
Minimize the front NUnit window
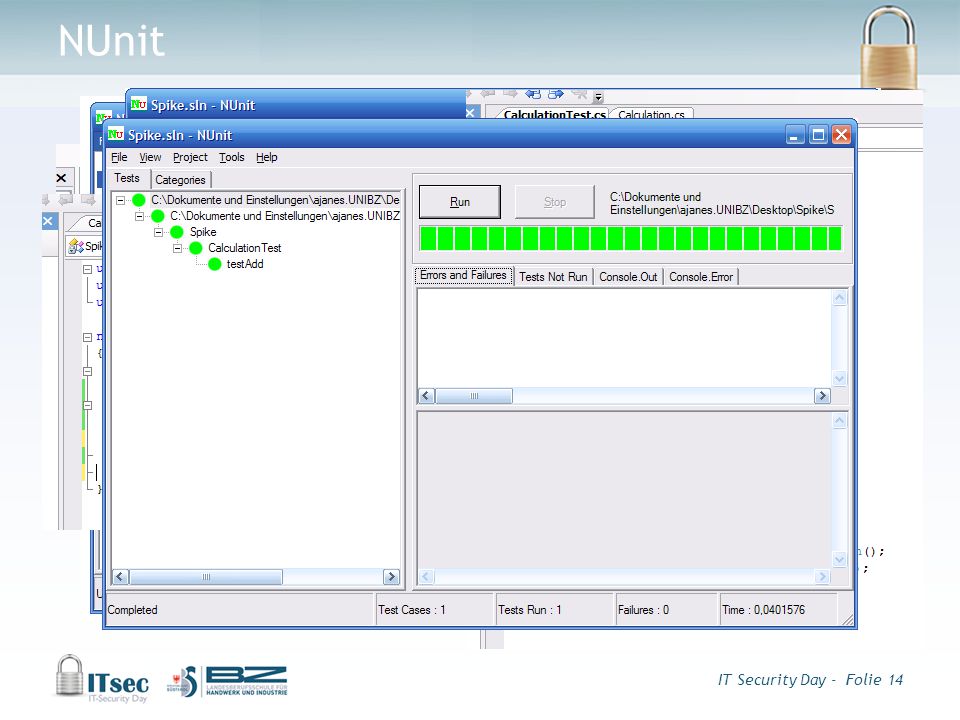click(795, 135)
